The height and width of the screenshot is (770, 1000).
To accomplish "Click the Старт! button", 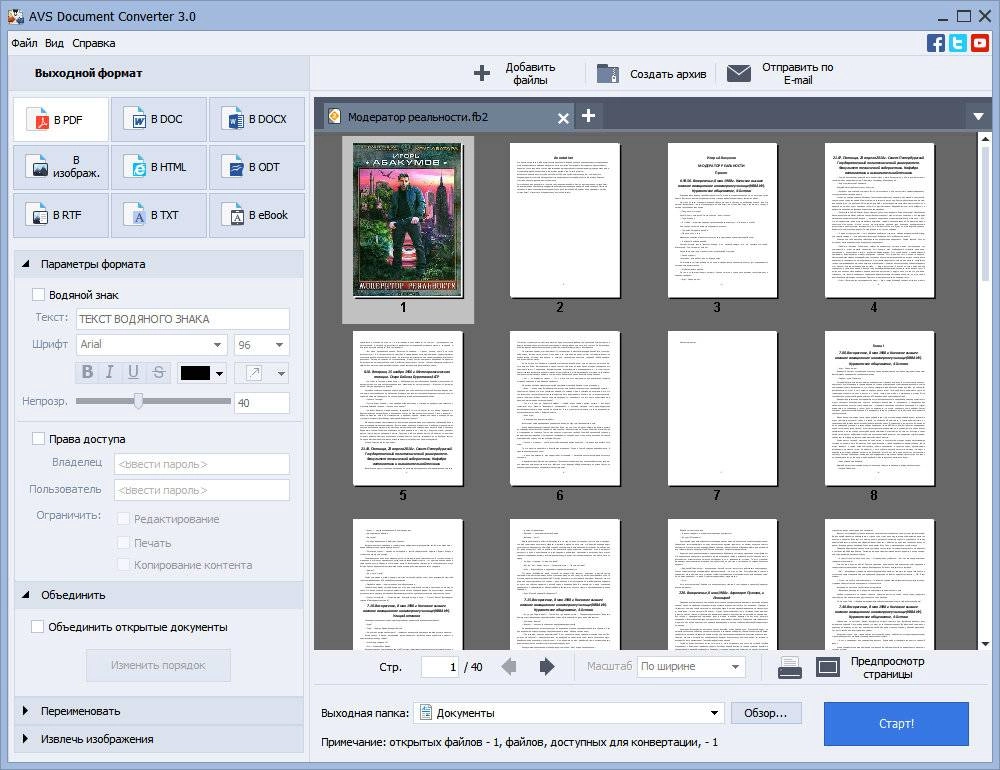I will pyautogui.click(x=896, y=723).
